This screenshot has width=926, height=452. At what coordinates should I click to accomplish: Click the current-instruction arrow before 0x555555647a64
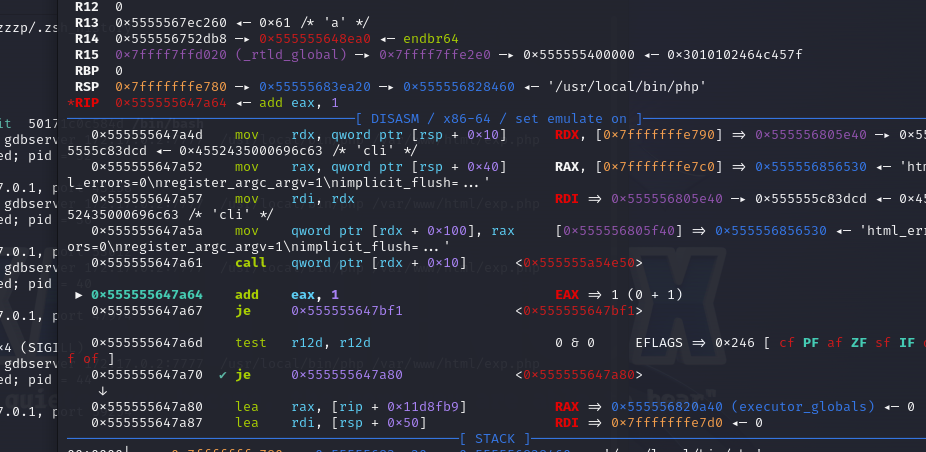[79, 295]
